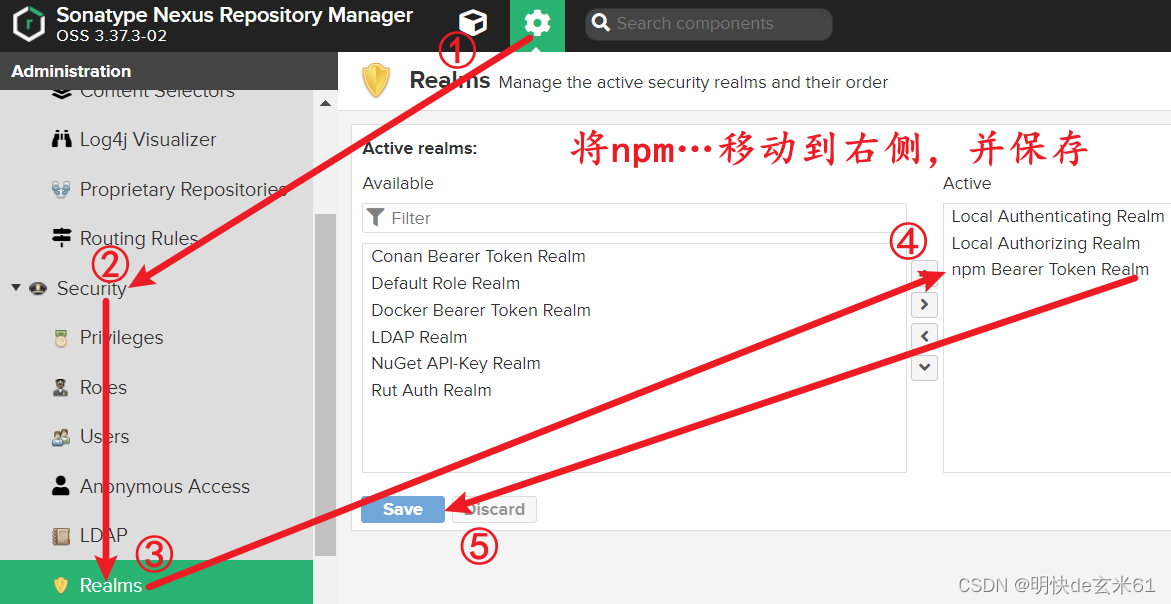Click the remove-from-active left arrow button
This screenshot has height=604, width=1171.
click(925, 336)
